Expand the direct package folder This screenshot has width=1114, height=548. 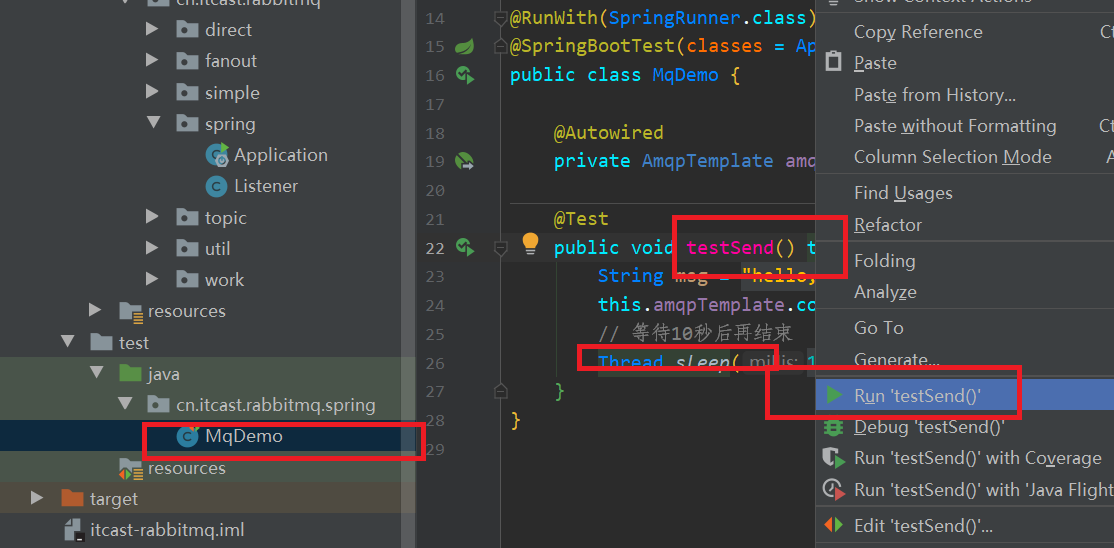(151, 29)
